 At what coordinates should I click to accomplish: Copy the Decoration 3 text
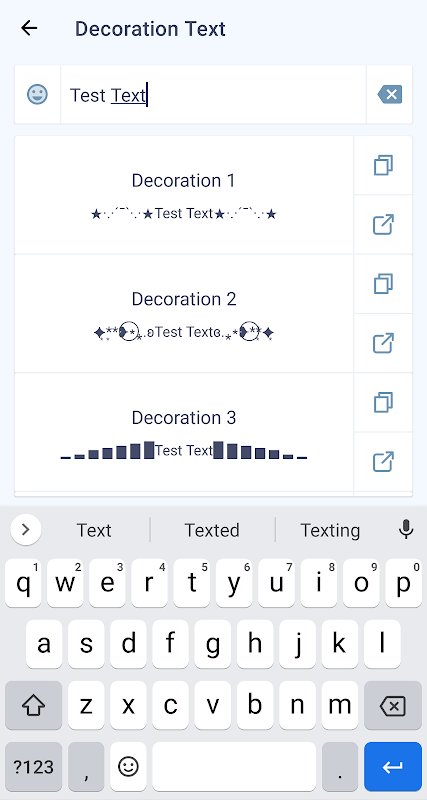[383, 403]
